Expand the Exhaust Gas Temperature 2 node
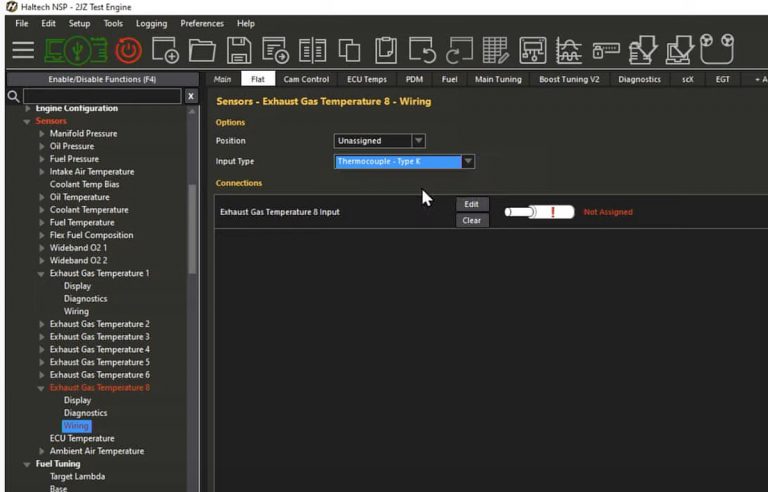 (x=42, y=324)
